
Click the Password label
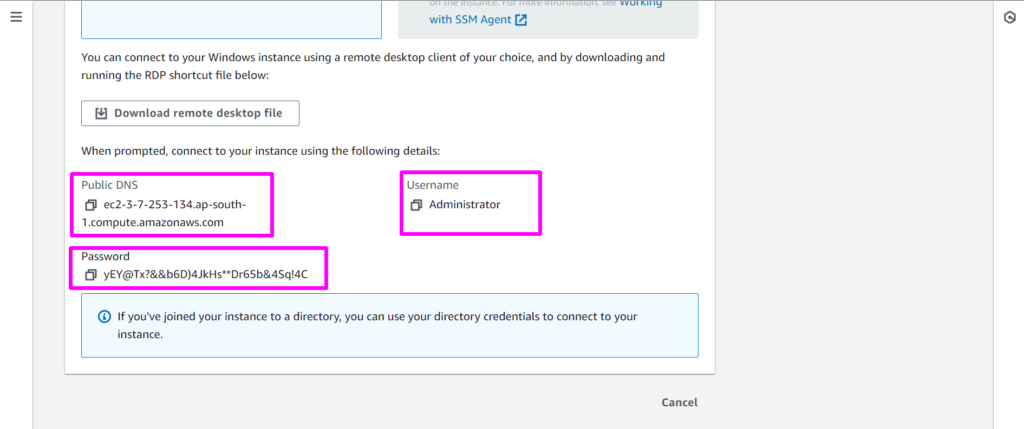pos(105,257)
